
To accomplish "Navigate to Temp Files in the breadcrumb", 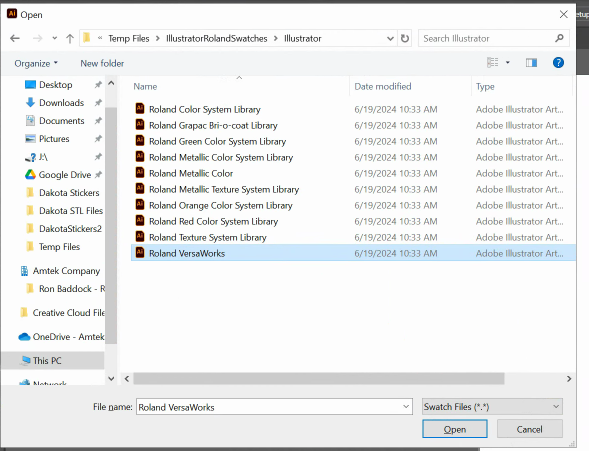I will pos(129,38).
